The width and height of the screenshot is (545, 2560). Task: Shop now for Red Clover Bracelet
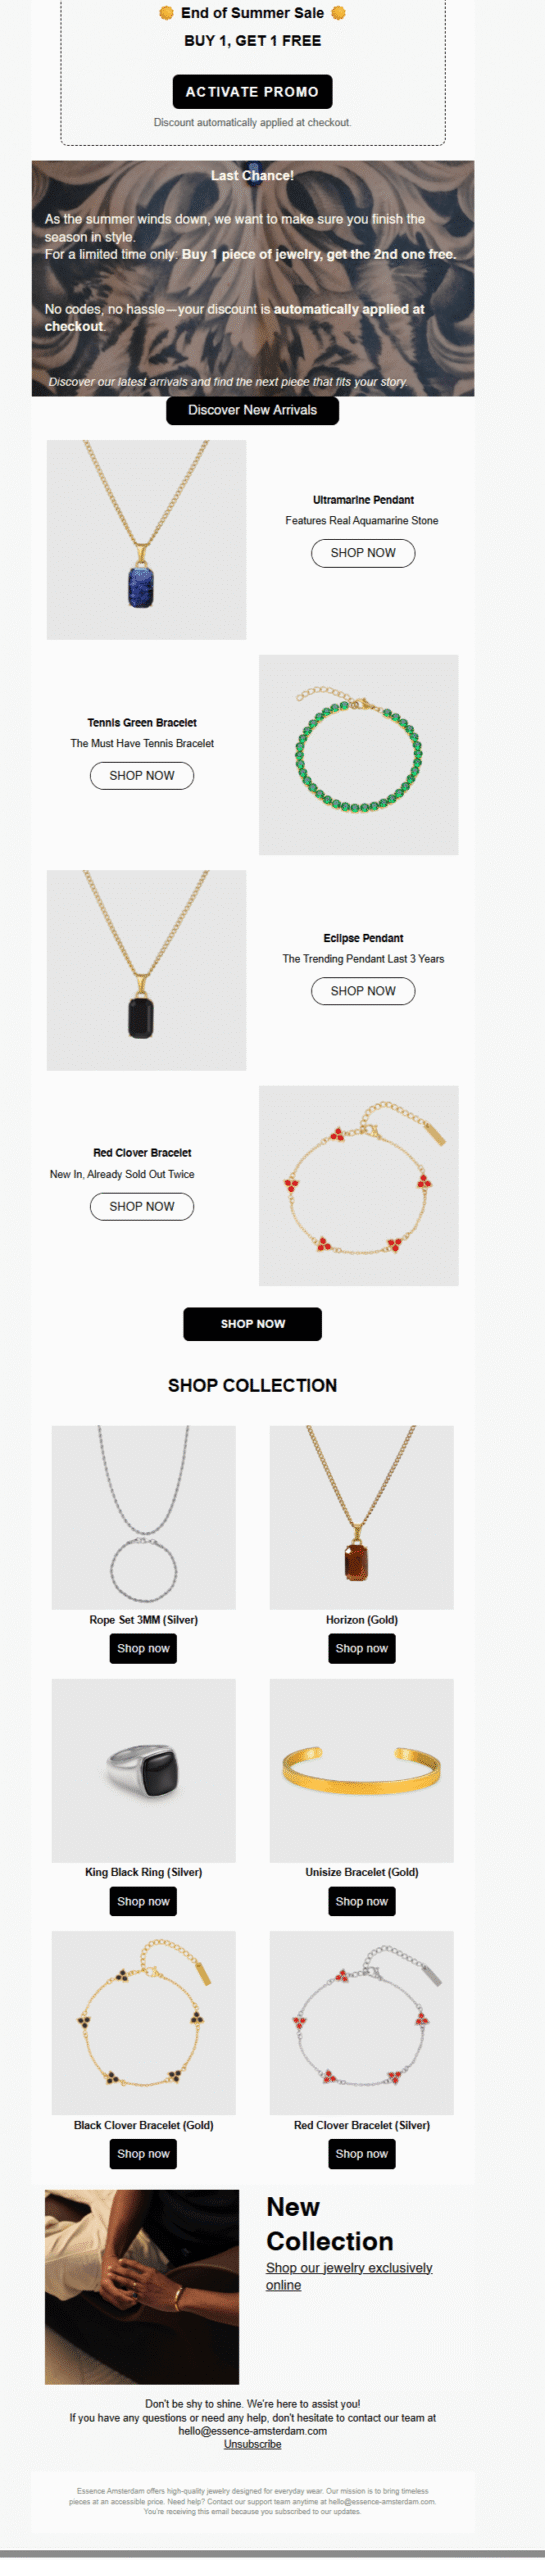click(142, 1206)
